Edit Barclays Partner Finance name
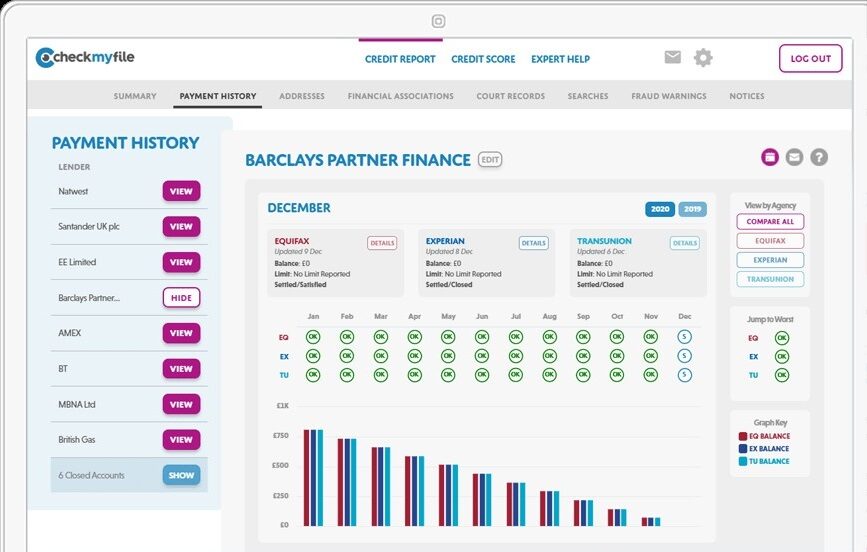 490,160
